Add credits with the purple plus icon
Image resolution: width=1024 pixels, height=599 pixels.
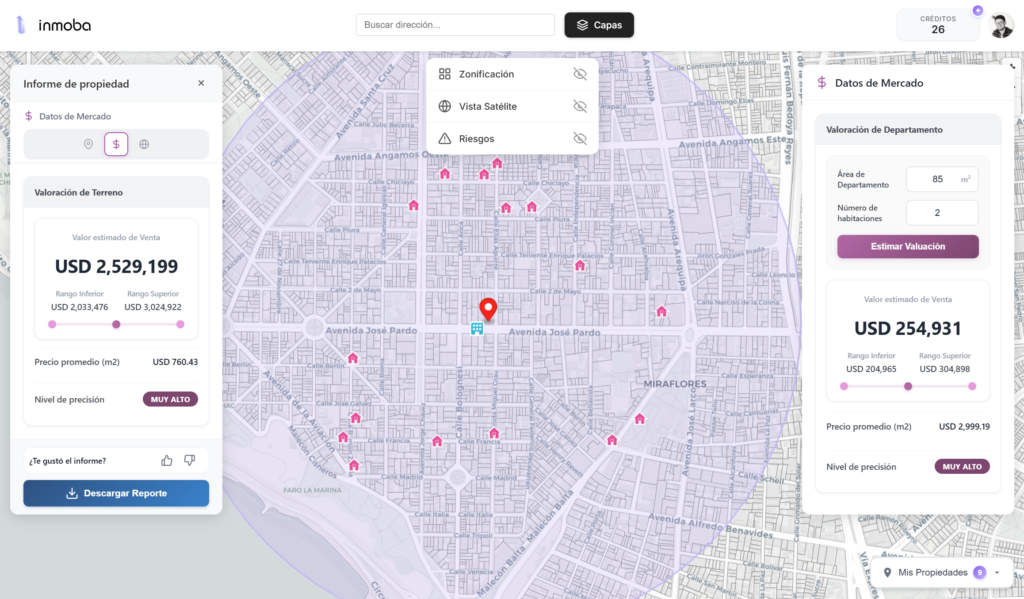pyautogui.click(x=977, y=11)
